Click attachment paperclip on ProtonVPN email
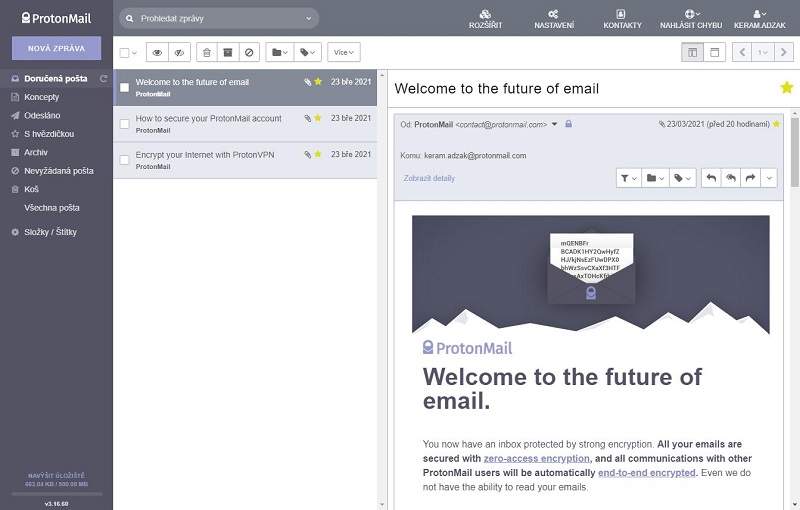Image resolution: width=800 pixels, height=510 pixels. tap(308, 154)
